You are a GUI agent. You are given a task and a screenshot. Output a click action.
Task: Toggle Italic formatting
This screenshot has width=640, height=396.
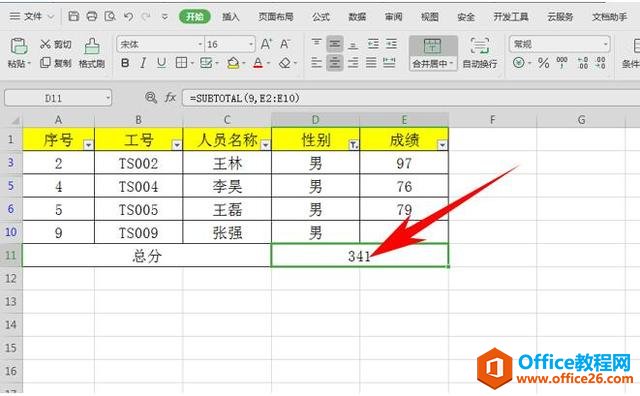point(143,63)
